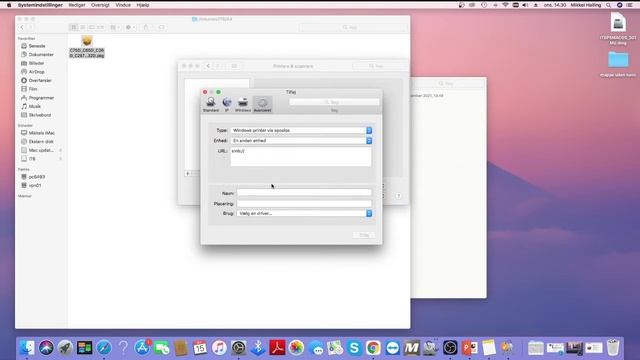Open the Rediger menu
The width and height of the screenshot is (640, 360).
pyautogui.click(x=77, y=5)
